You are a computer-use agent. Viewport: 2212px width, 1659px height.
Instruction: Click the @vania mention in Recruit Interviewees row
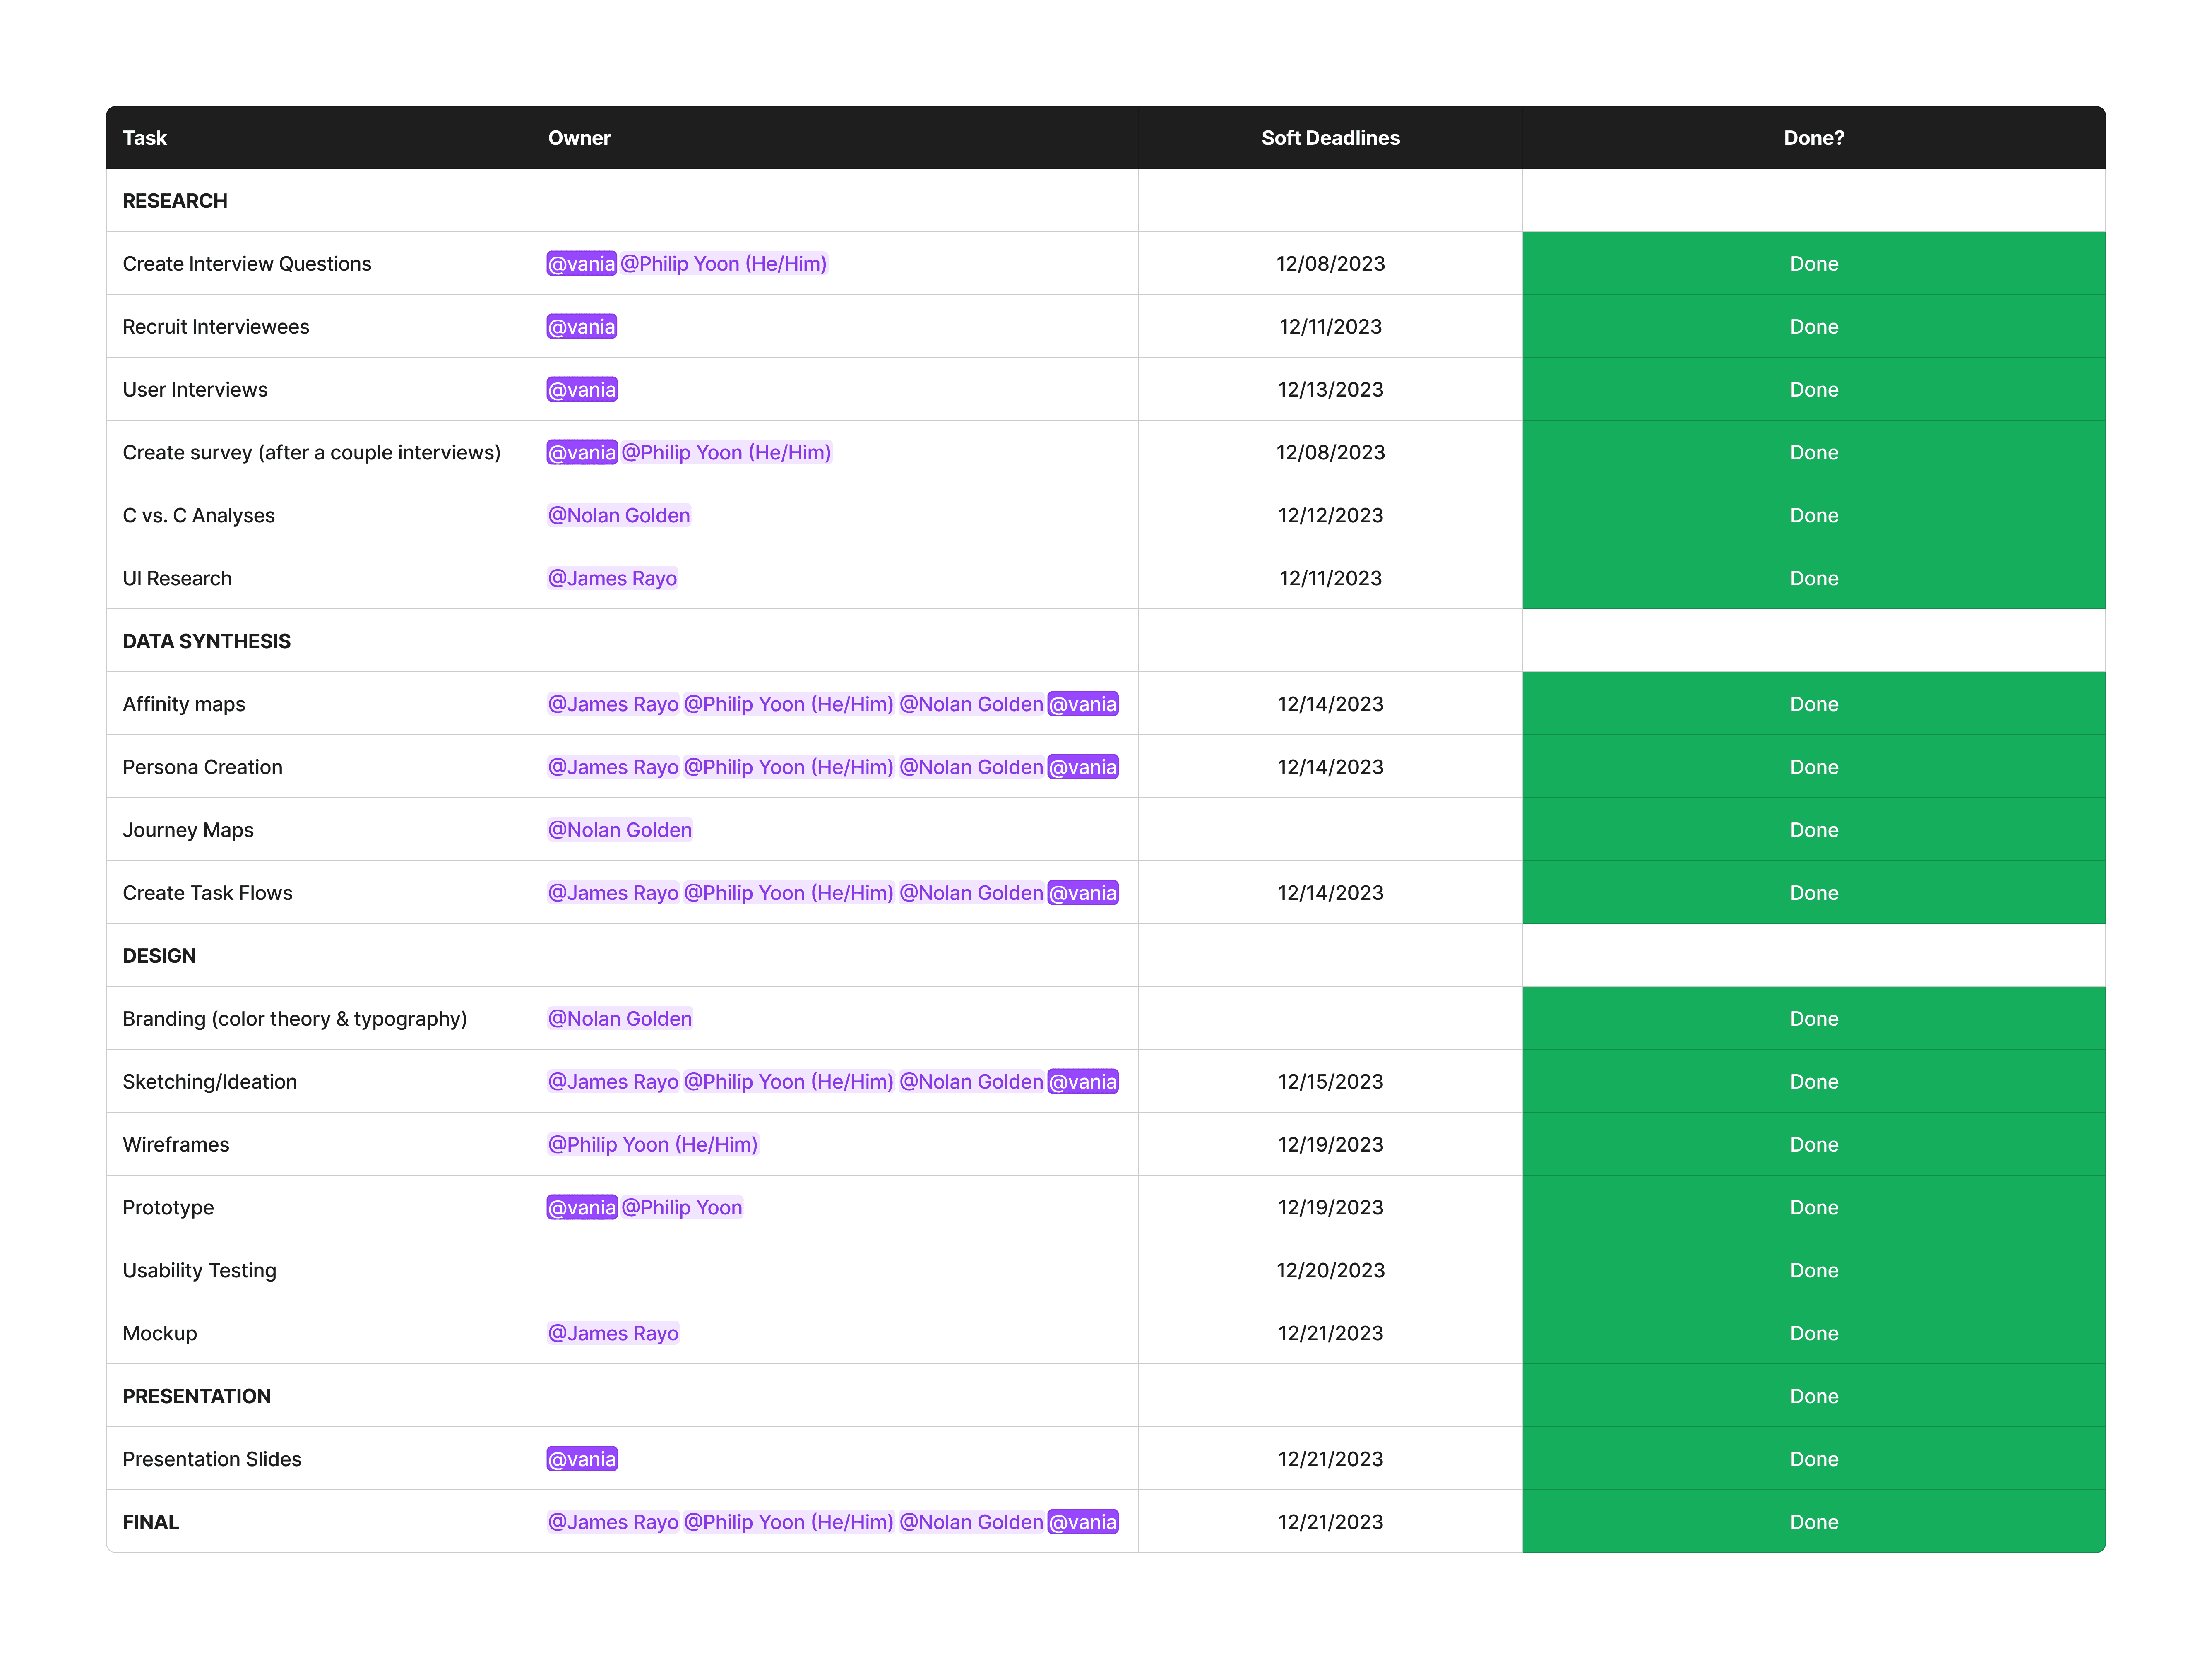pyautogui.click(x=581, y=327)
